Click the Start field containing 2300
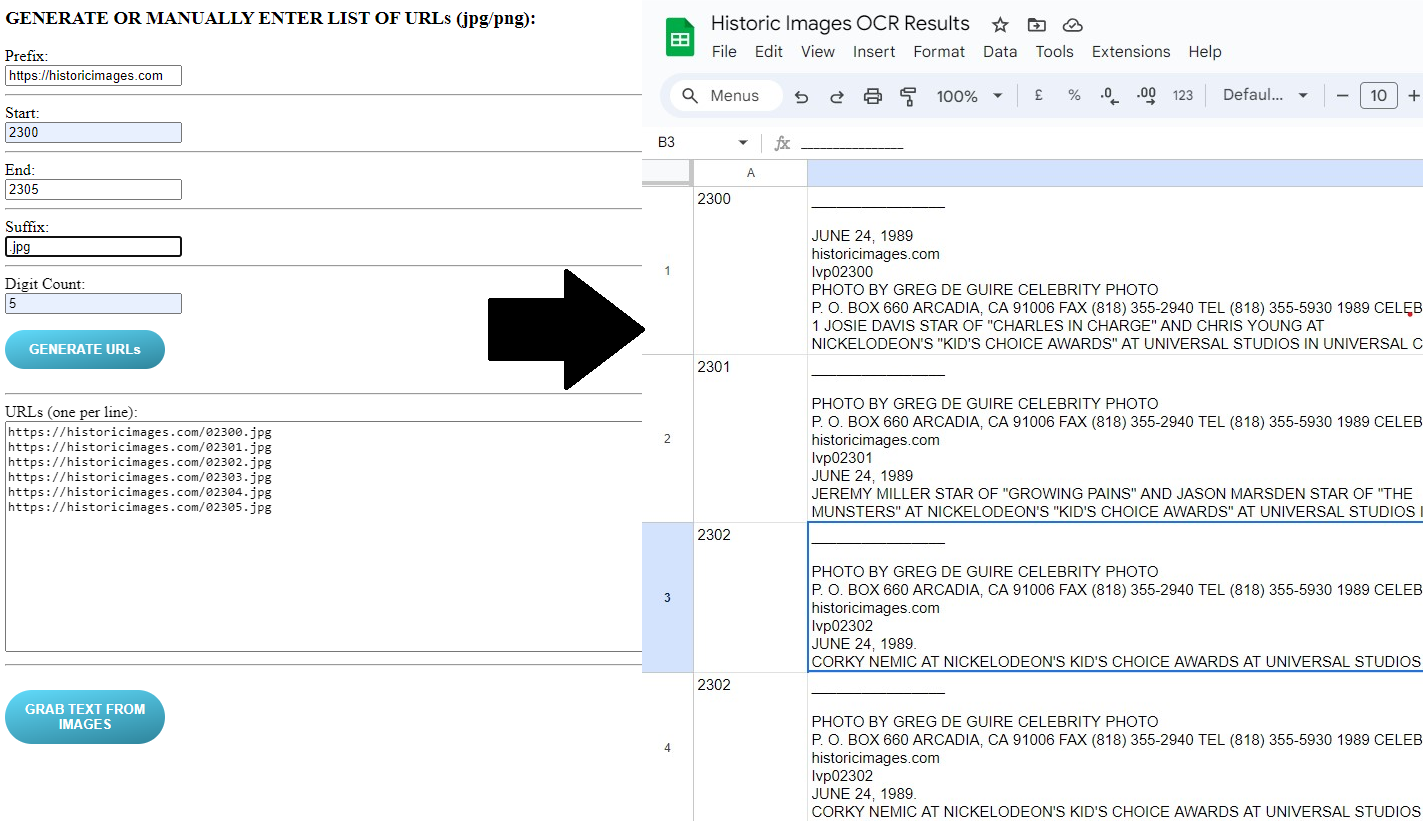 click(93, 133)
